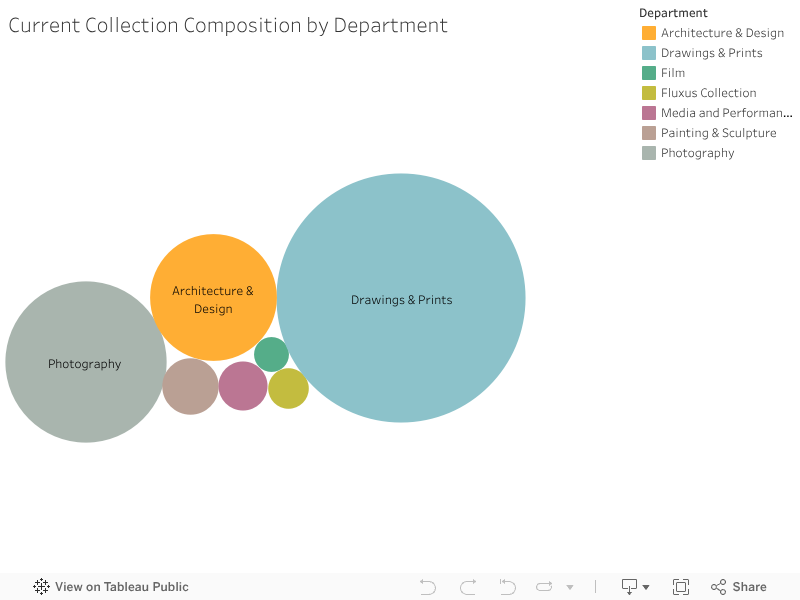Screen dimensions: 800x600
Task: Click the Redo arrow icon
Action: point(468,587)
